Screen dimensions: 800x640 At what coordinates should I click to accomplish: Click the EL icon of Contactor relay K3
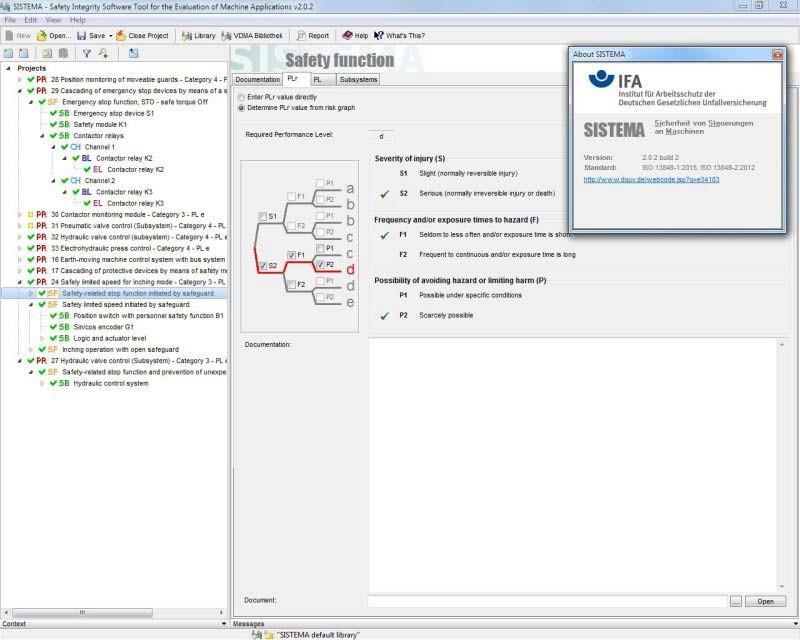coord(98,203)
